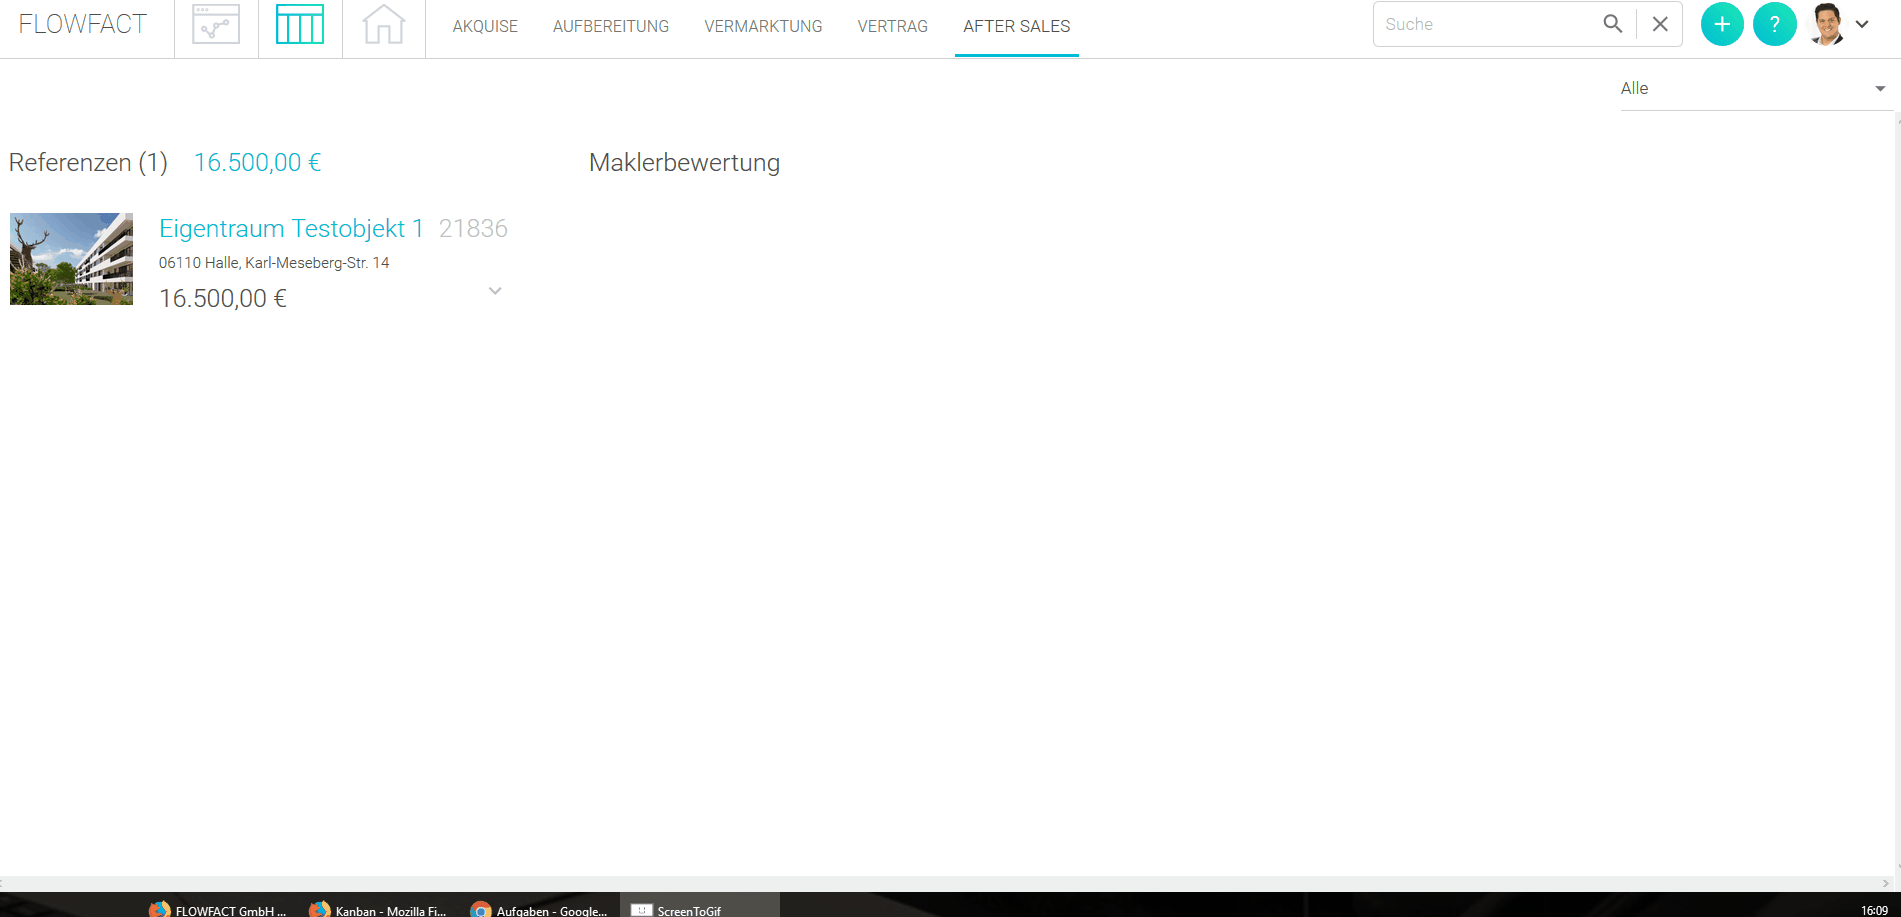The width and height of the screenshot is (1901, 917).
Task: Select the After Sales tab
Action: click(1016, 26)
